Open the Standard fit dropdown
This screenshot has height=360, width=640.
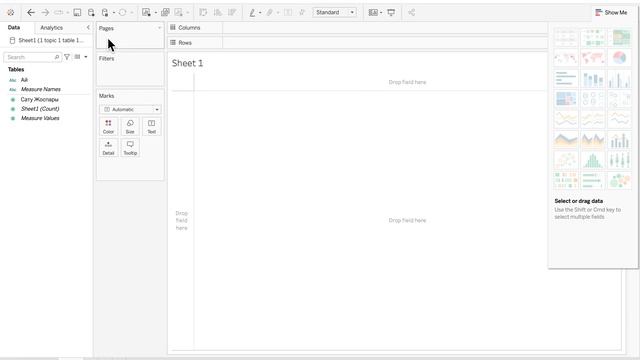(335, 13)
